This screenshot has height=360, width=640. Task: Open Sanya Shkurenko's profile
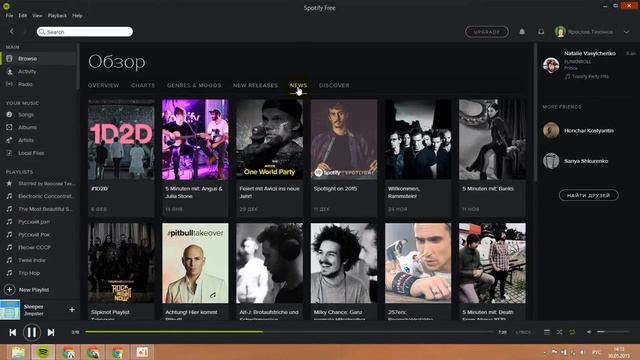click(x=576, y=161)
